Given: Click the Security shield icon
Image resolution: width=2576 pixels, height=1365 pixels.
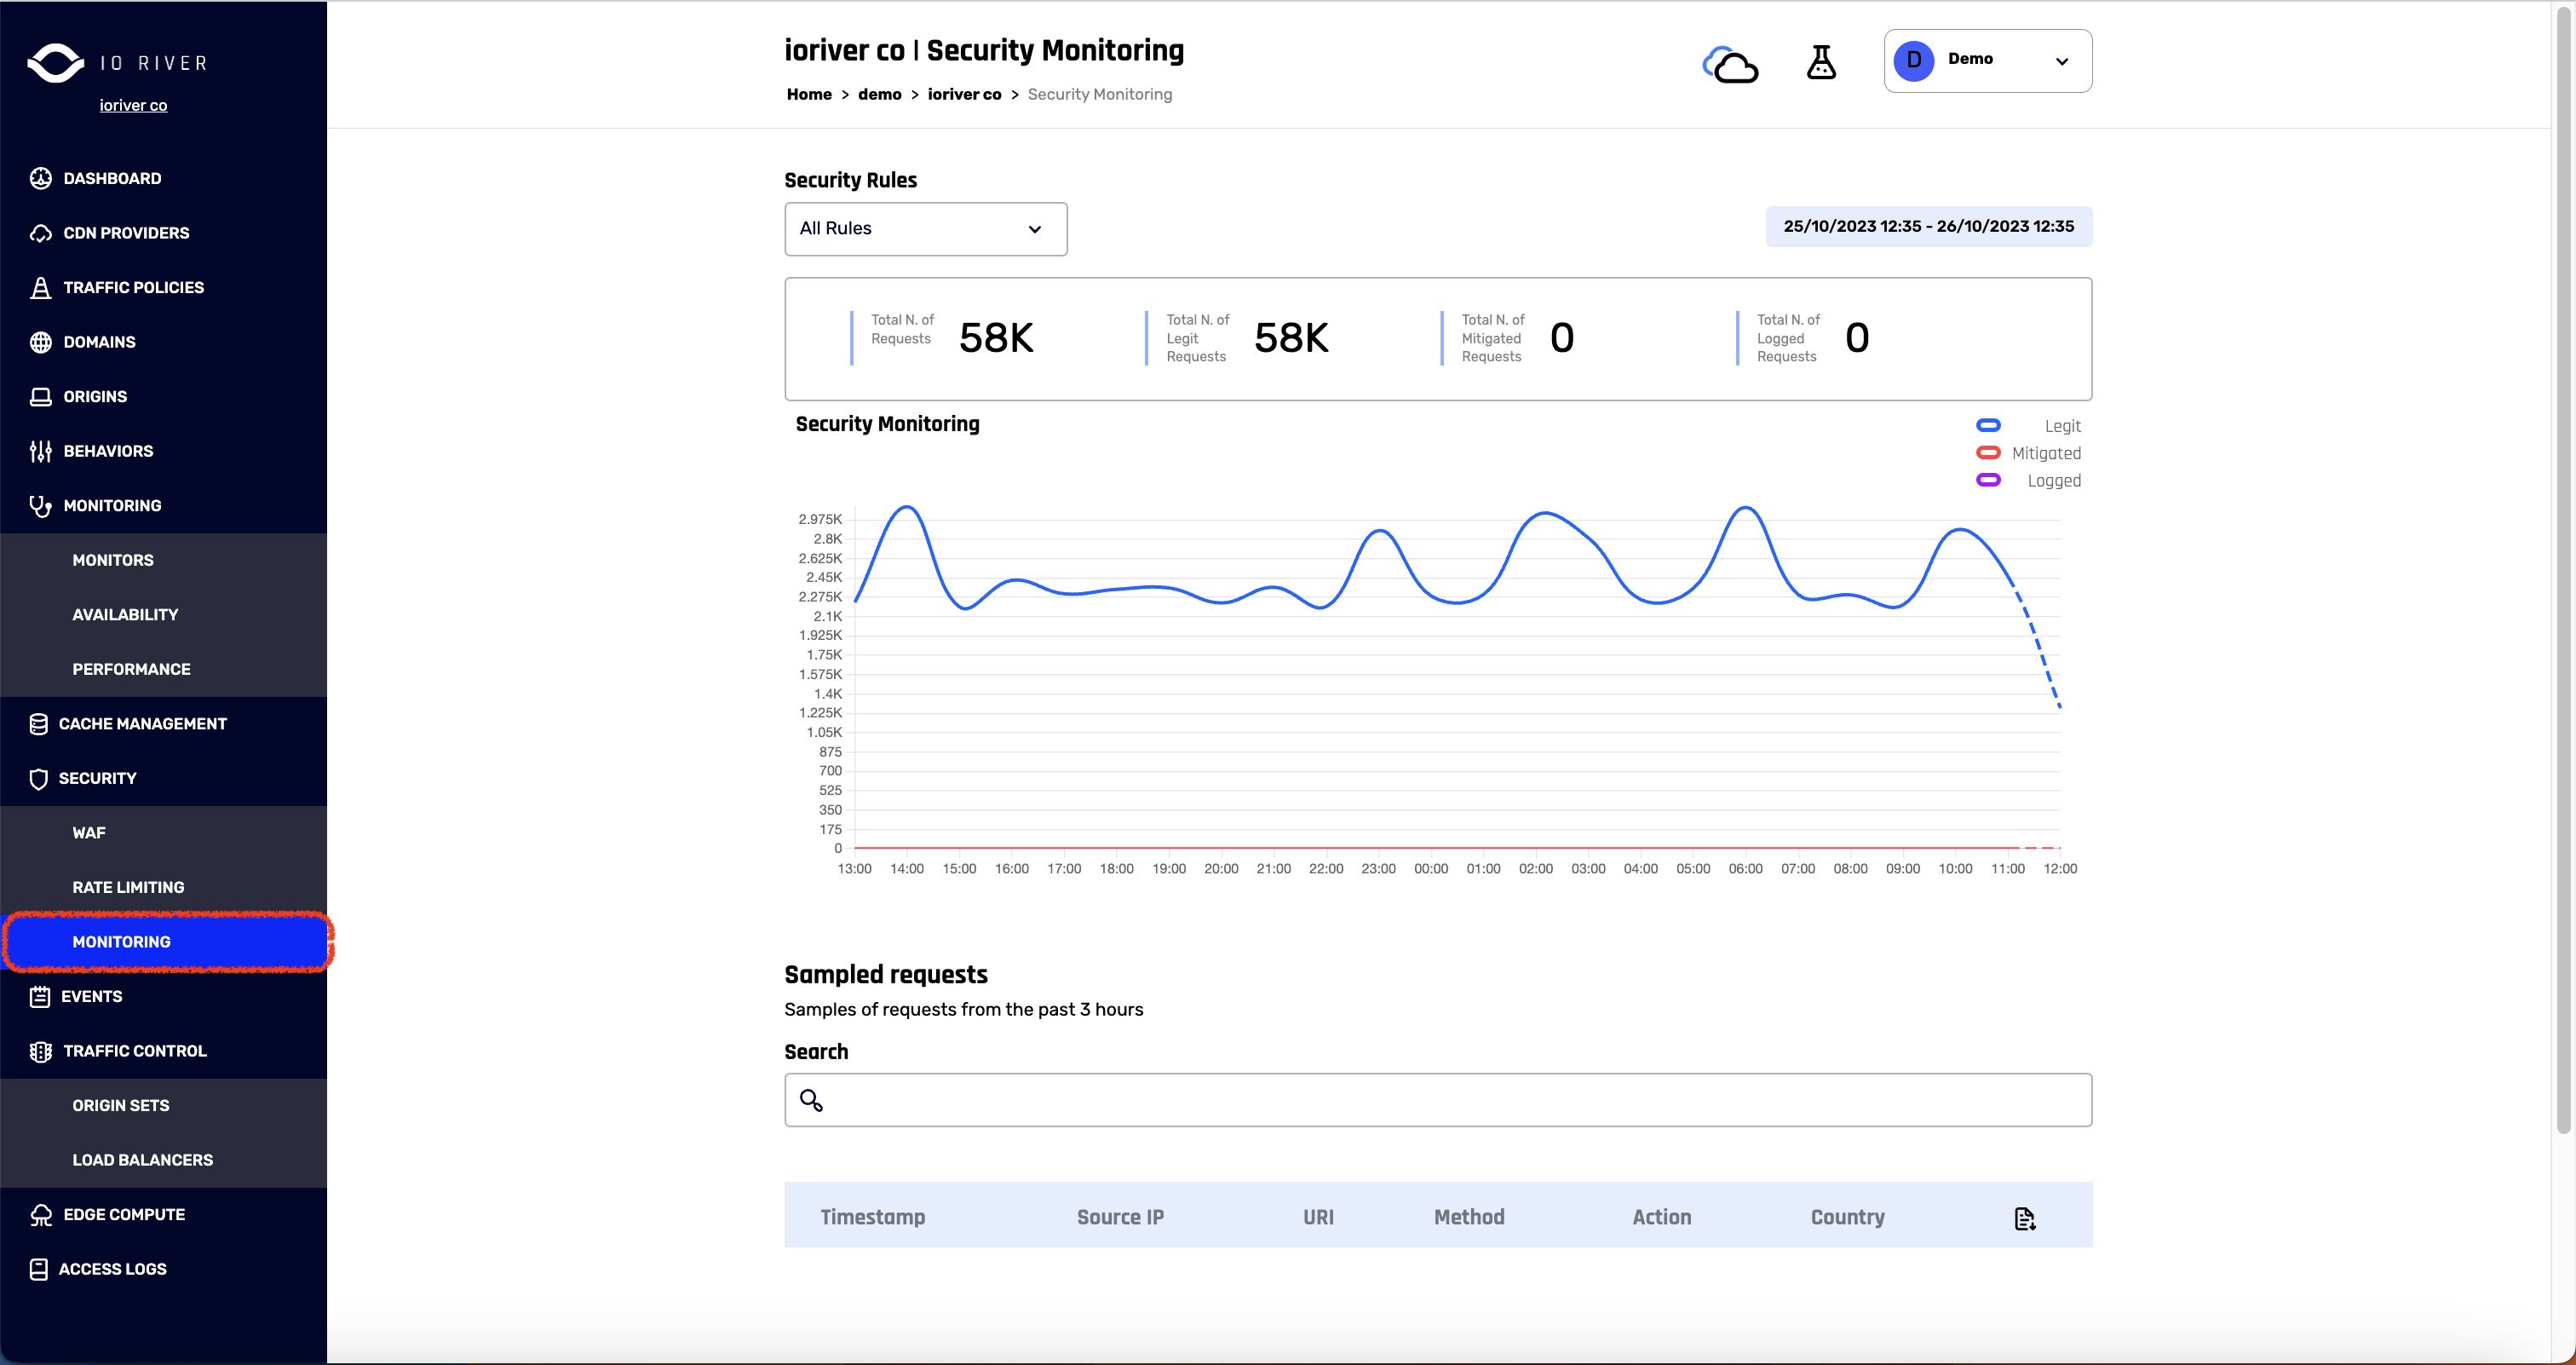Looking at the screenshot, I should point(38,779).
